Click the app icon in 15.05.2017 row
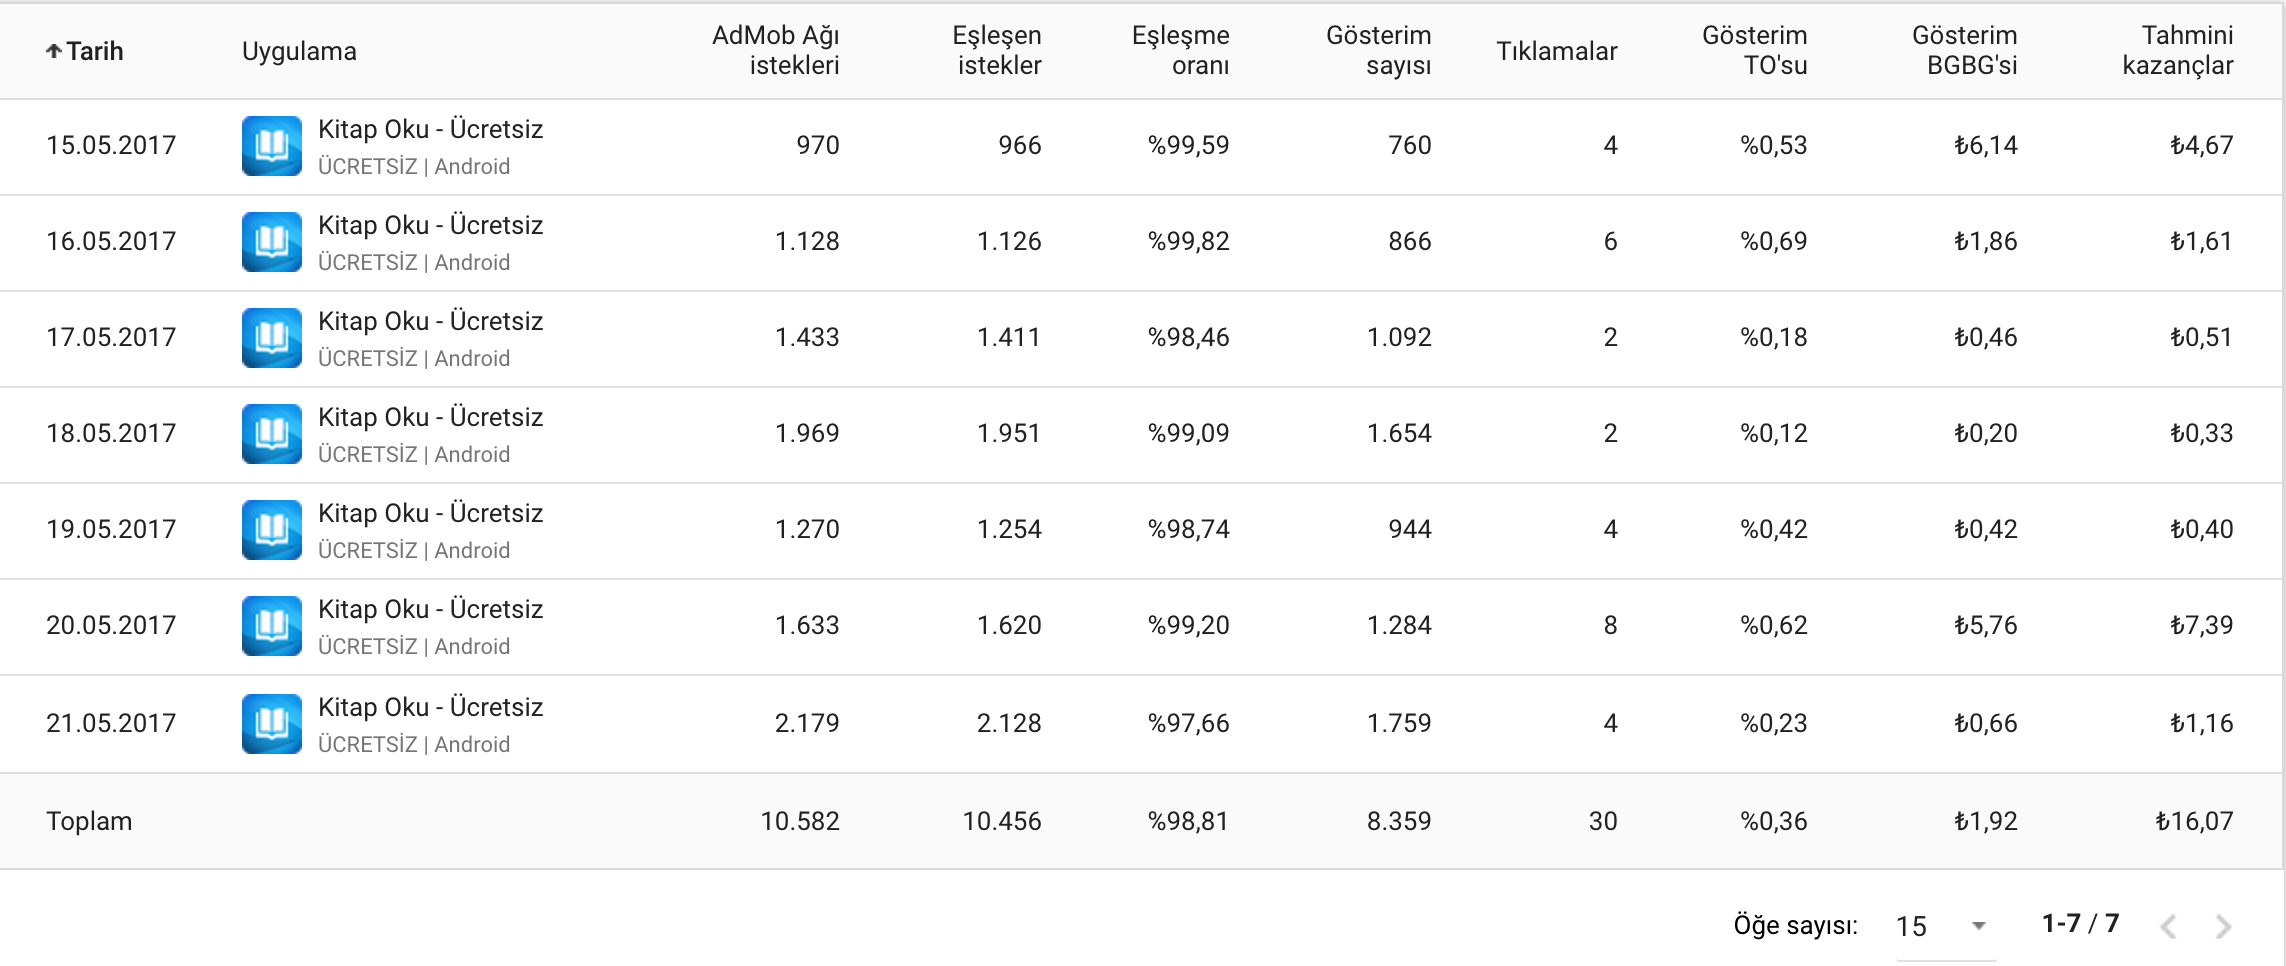Image resolution: width=2286 pixels, height=966 pixels. 272,146
